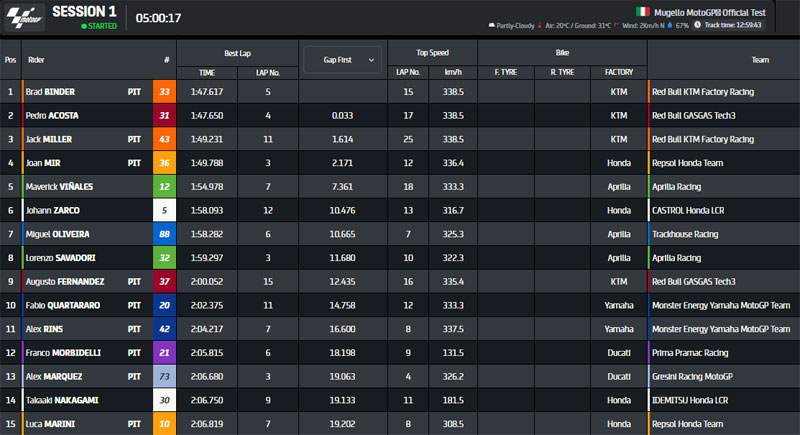
Task: Sort by best lap TIME column
Action: (x=207, y=72)
